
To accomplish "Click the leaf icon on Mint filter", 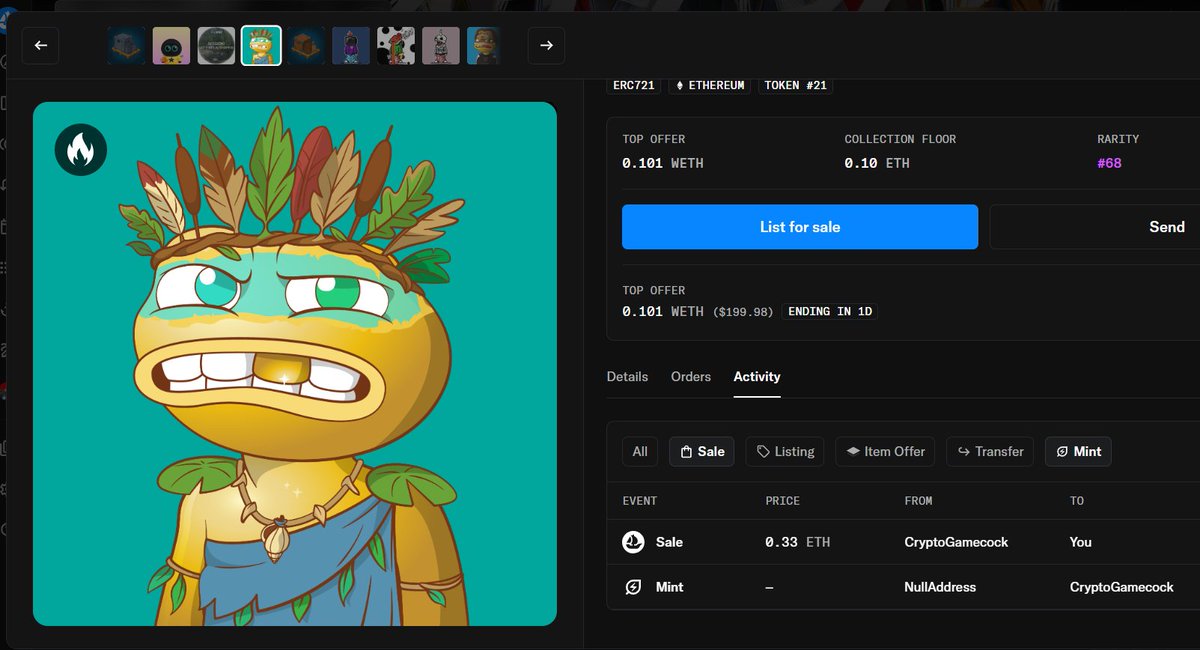I will pos(1063,452).
